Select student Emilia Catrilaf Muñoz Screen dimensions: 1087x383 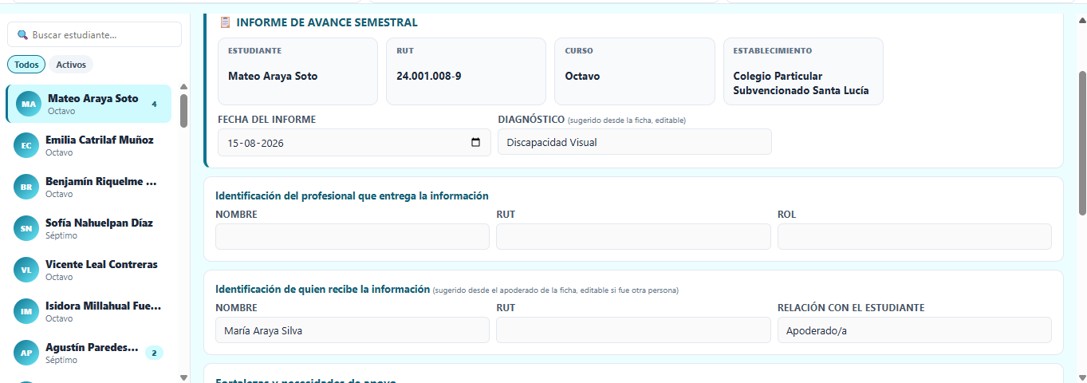click(x=89, y=146)
